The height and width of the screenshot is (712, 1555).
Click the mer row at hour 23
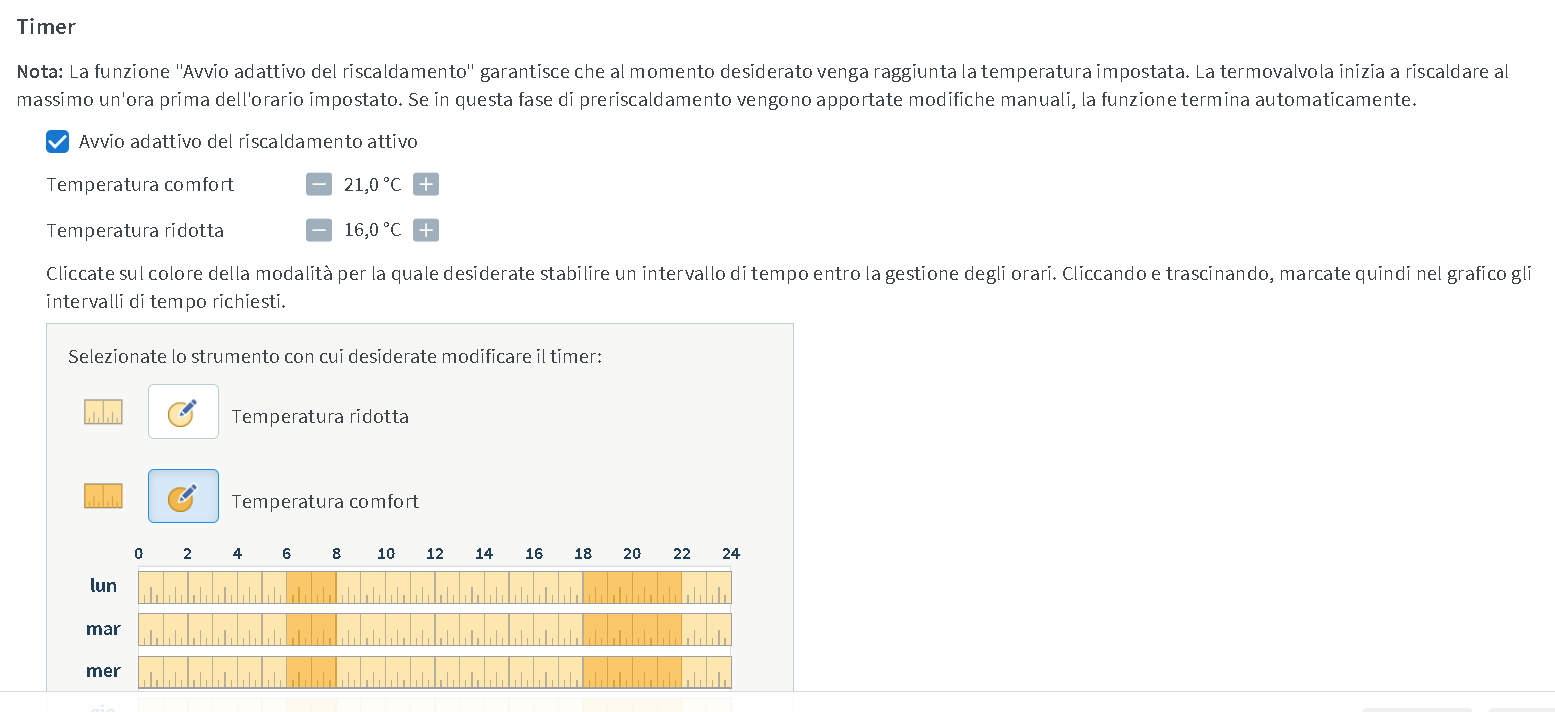(719, 672)
